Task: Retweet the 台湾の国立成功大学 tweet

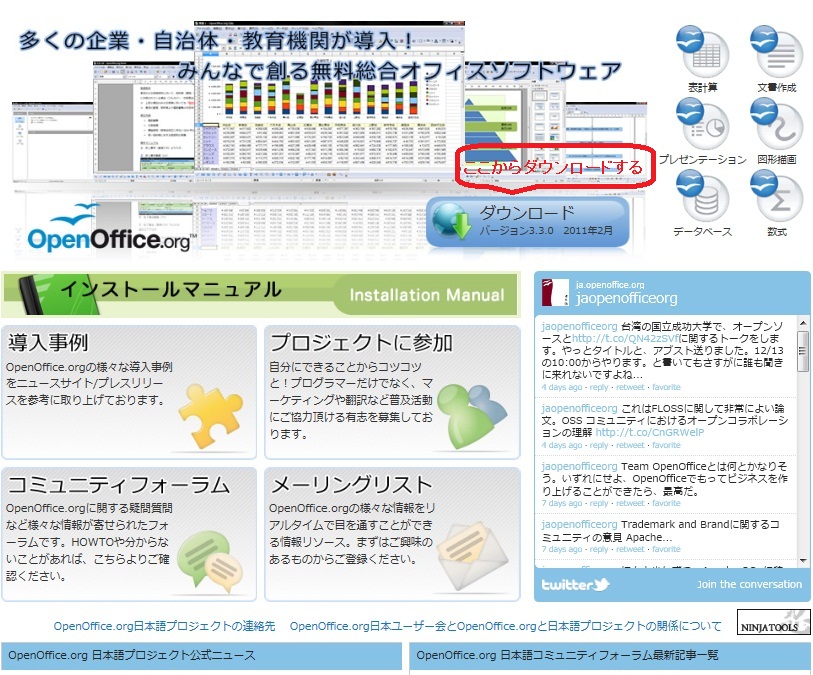Action: point(630,387)
